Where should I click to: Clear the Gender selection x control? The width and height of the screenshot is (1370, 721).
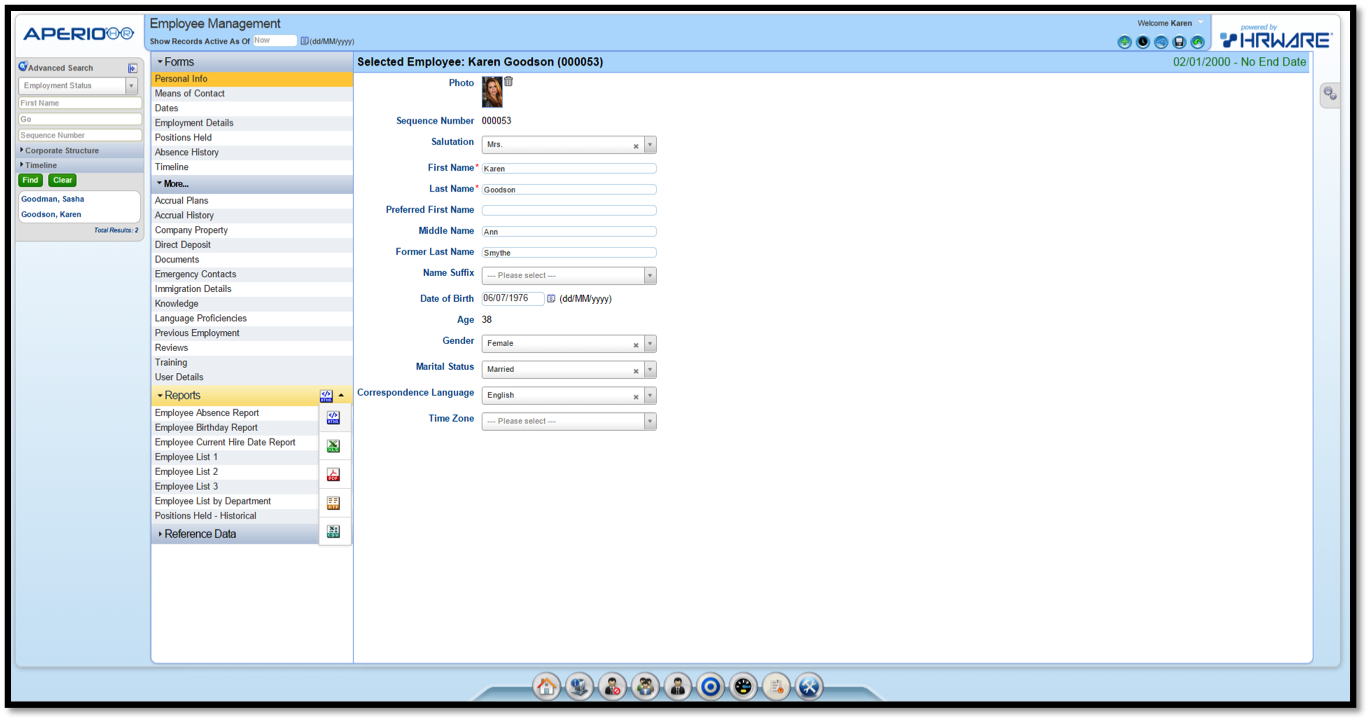coord(636,343)
